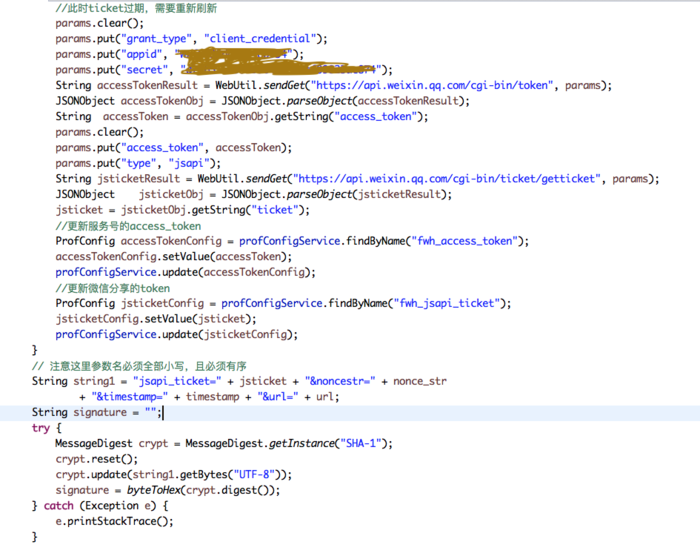Image resolution: width=700 pixels, height=556 pixels.
Task: Click jsticketObj.getString("ticket") line
Action: point(182,210)
